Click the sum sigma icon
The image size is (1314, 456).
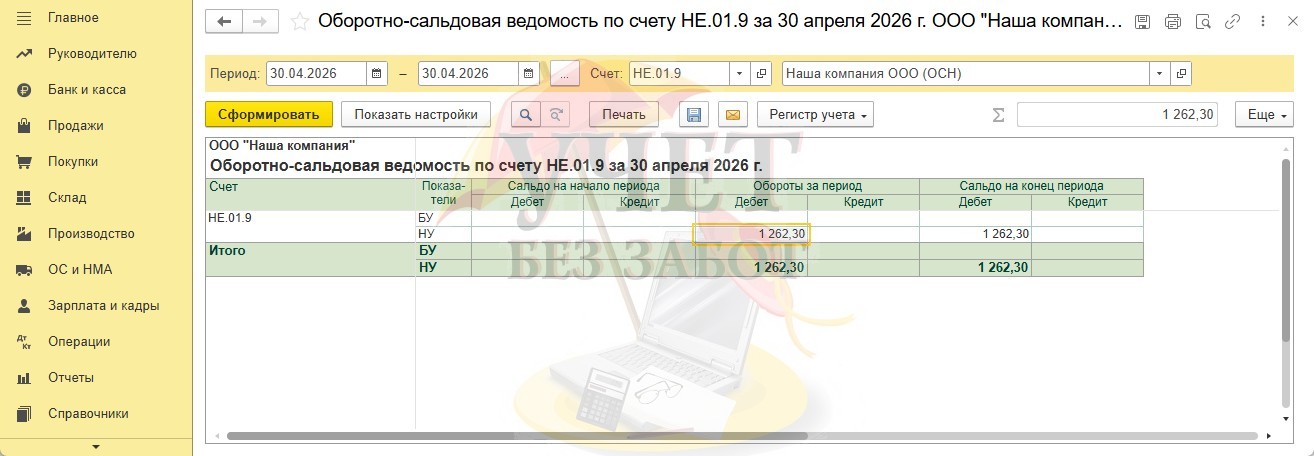[997, 114]
